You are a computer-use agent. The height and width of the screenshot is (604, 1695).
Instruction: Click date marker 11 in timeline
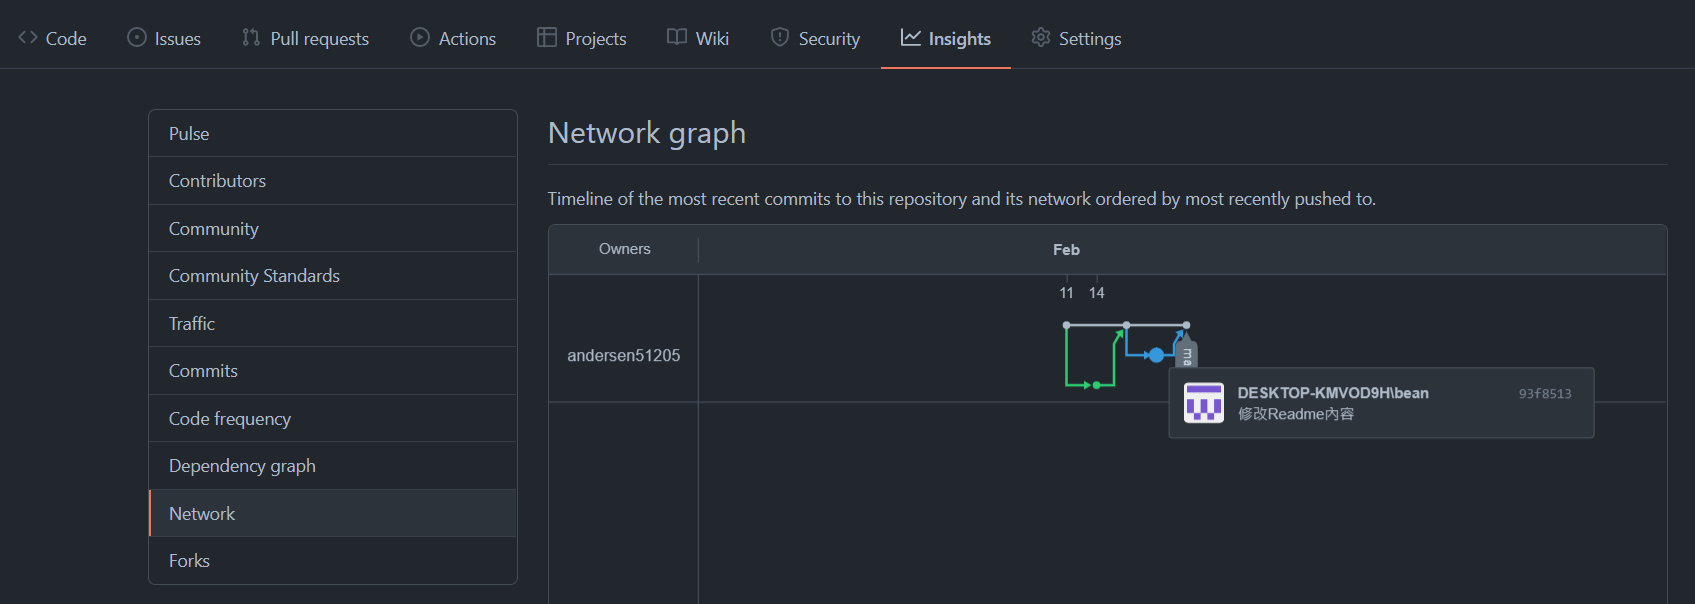[1066, 293]
